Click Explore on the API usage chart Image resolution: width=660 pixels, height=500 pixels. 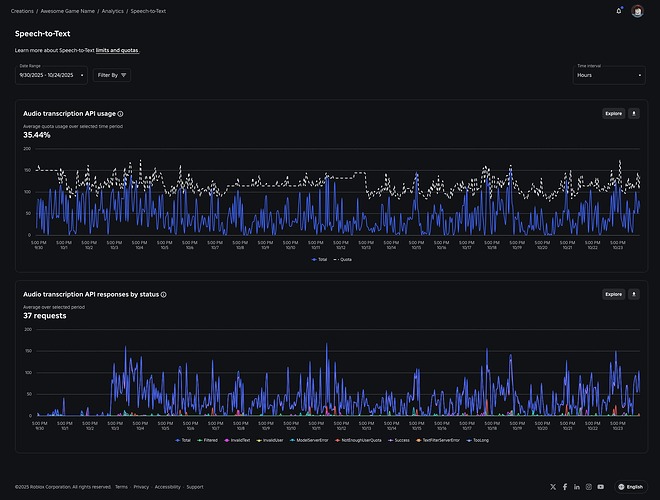coord(613,114)
